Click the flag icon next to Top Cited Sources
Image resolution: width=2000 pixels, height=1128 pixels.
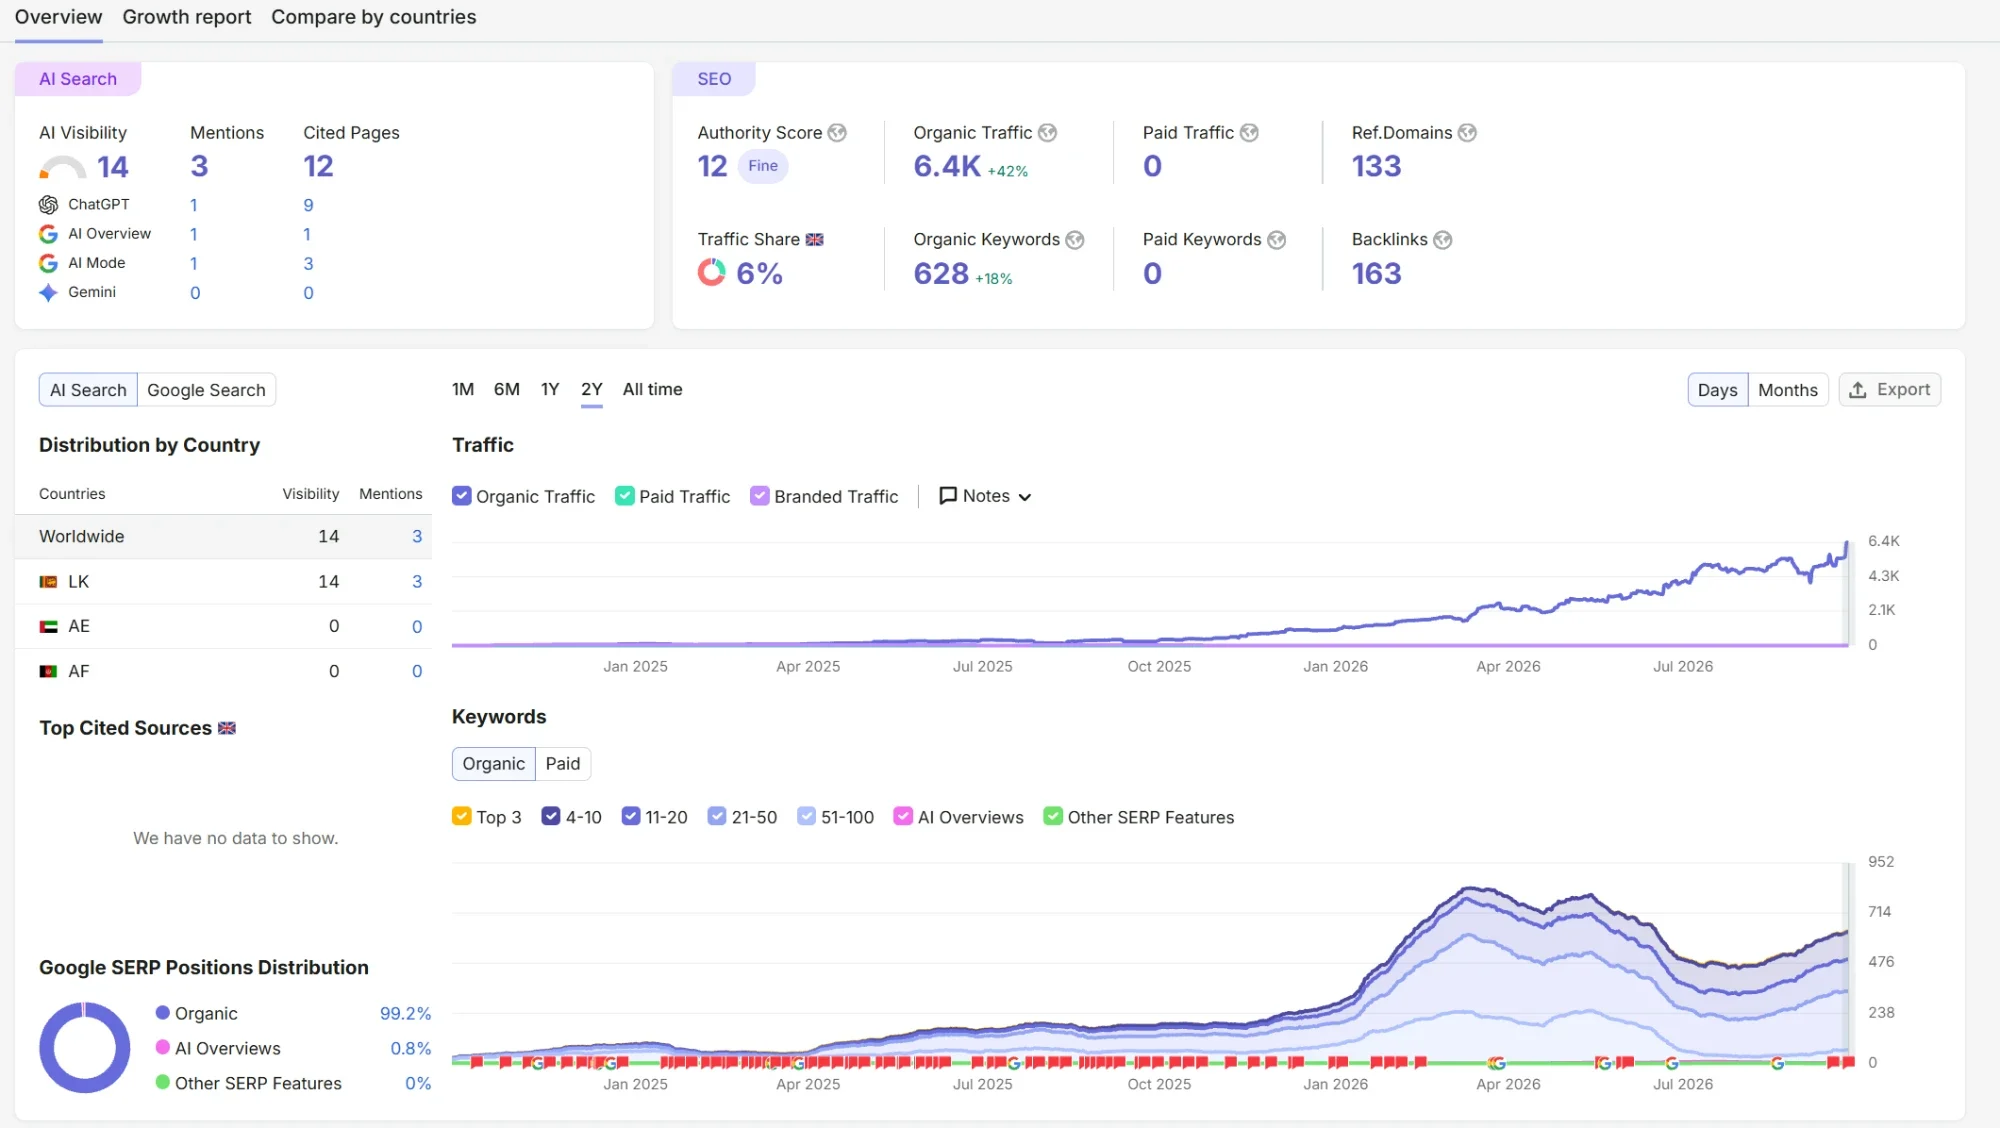coord(227,728)
